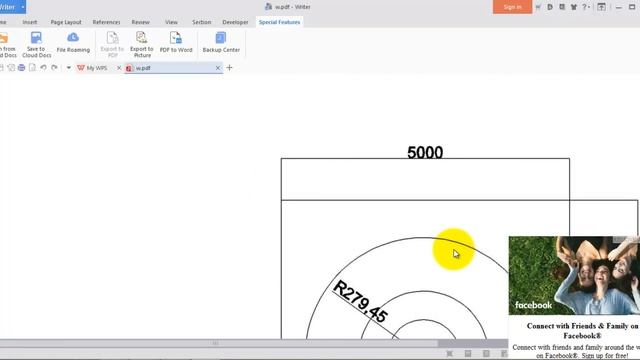
Task: Click the print icon in quick access toolbar
Action: point(21,68)
